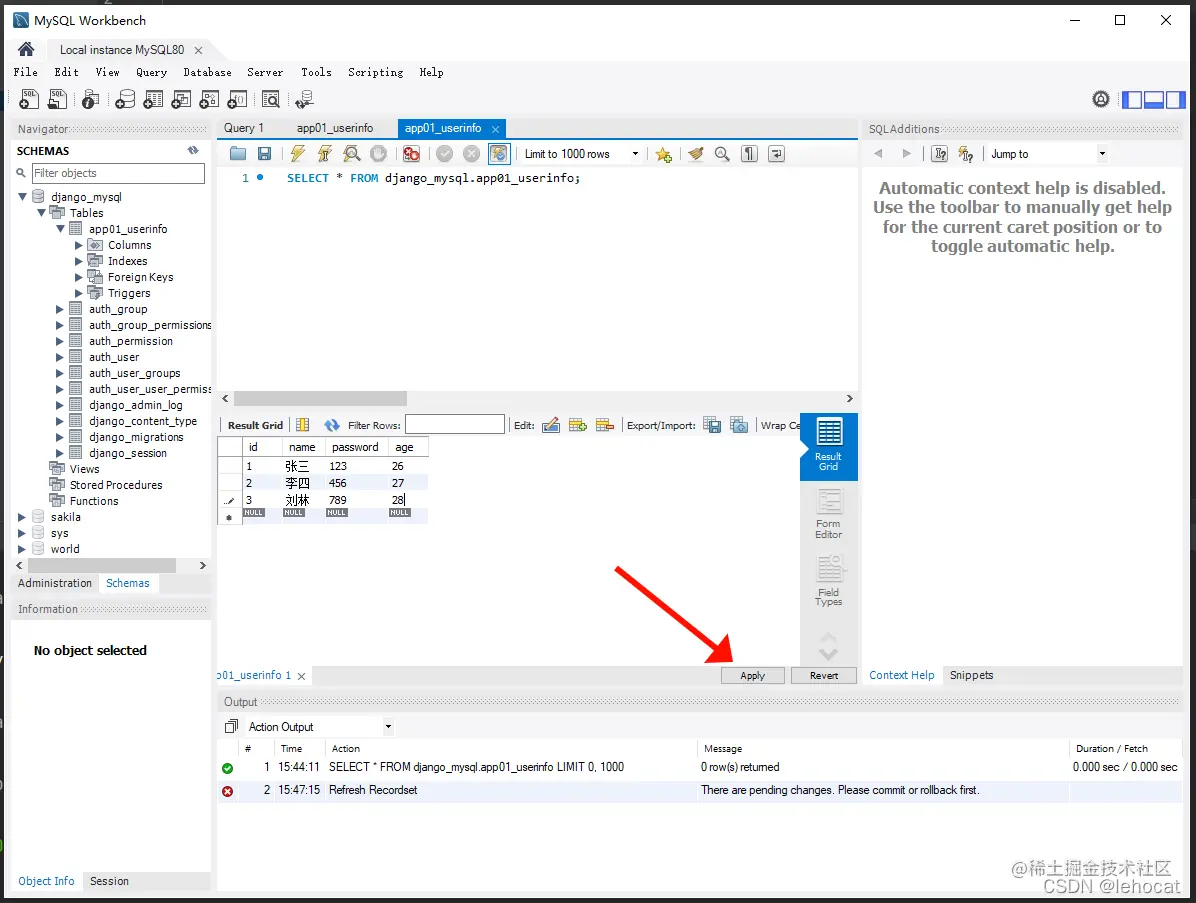
Task: Refresh schemas list icon
Action: click(x=193, y=151)
